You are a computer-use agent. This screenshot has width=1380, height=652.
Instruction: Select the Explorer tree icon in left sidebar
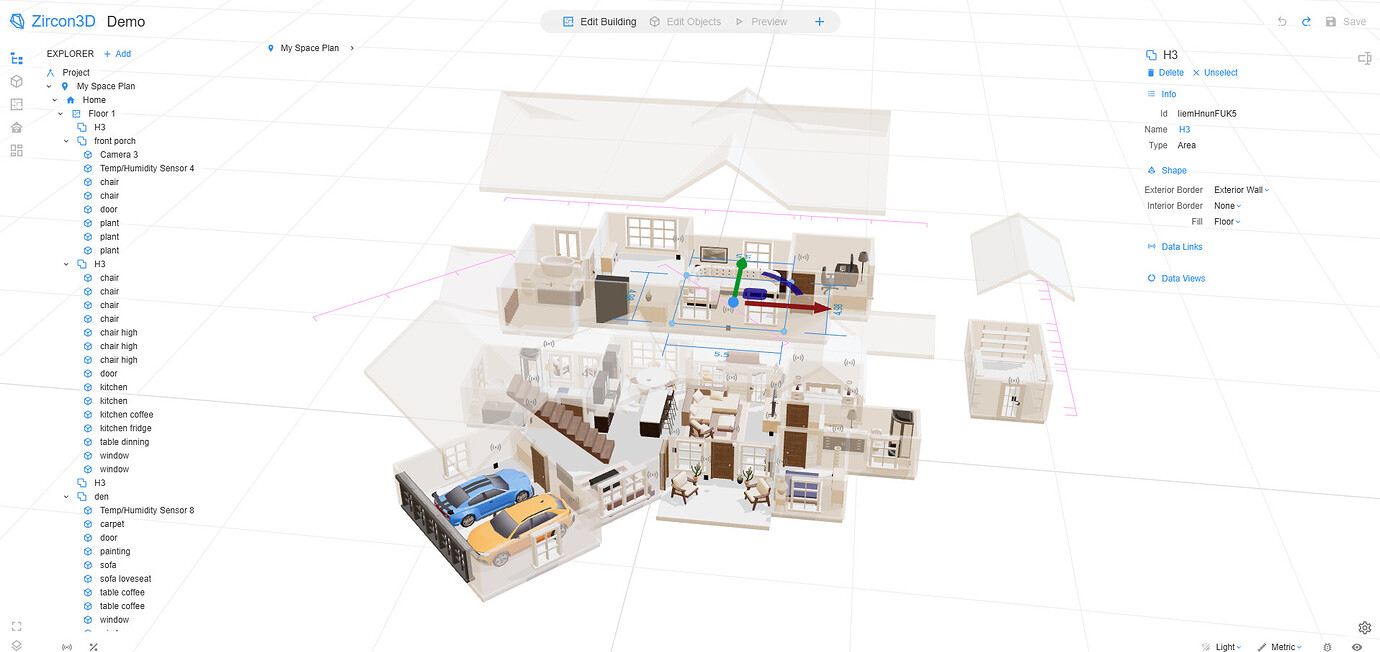click(16, 57)
